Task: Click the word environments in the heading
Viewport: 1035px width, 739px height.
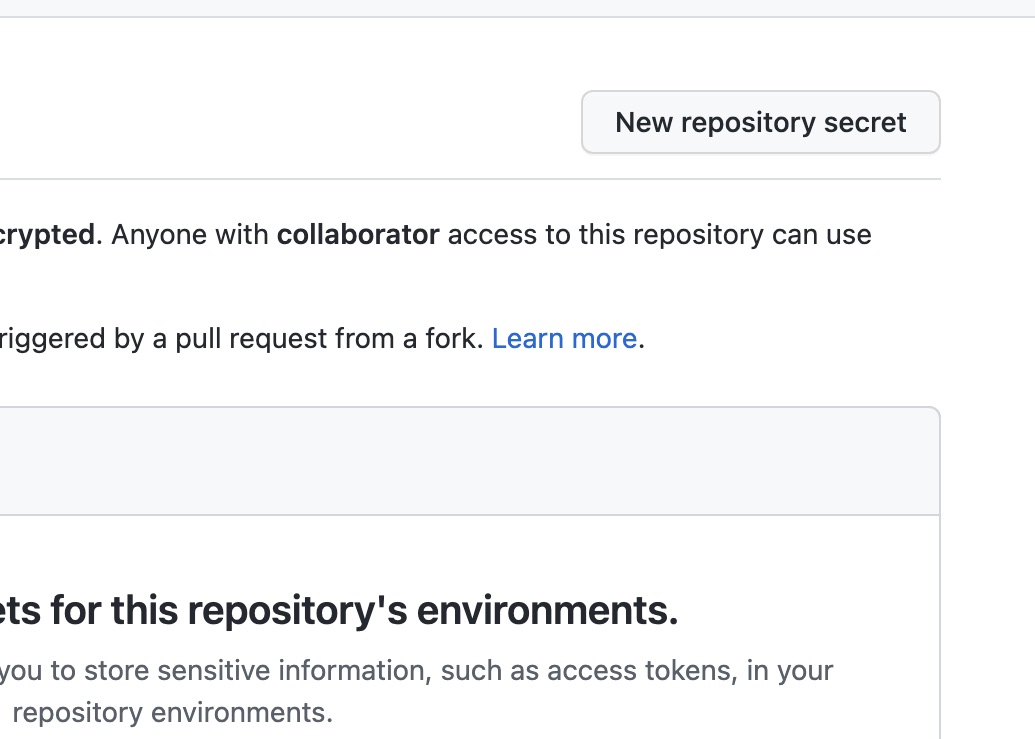Action: coord(547,610)
